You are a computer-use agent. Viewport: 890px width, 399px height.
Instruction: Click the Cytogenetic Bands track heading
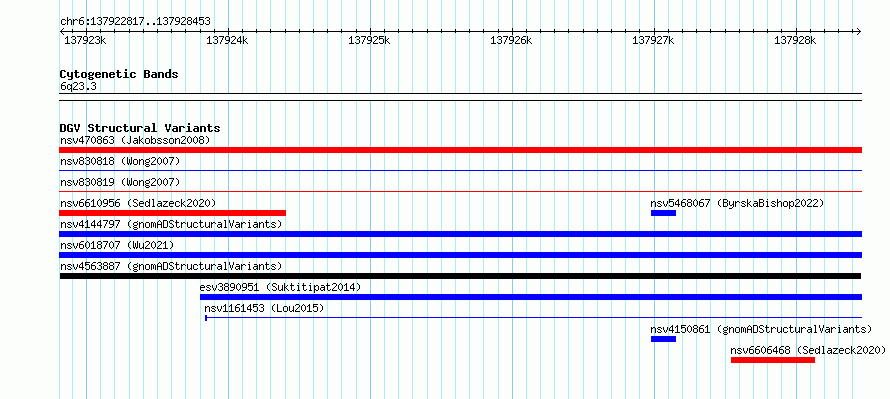coord(119,74)
